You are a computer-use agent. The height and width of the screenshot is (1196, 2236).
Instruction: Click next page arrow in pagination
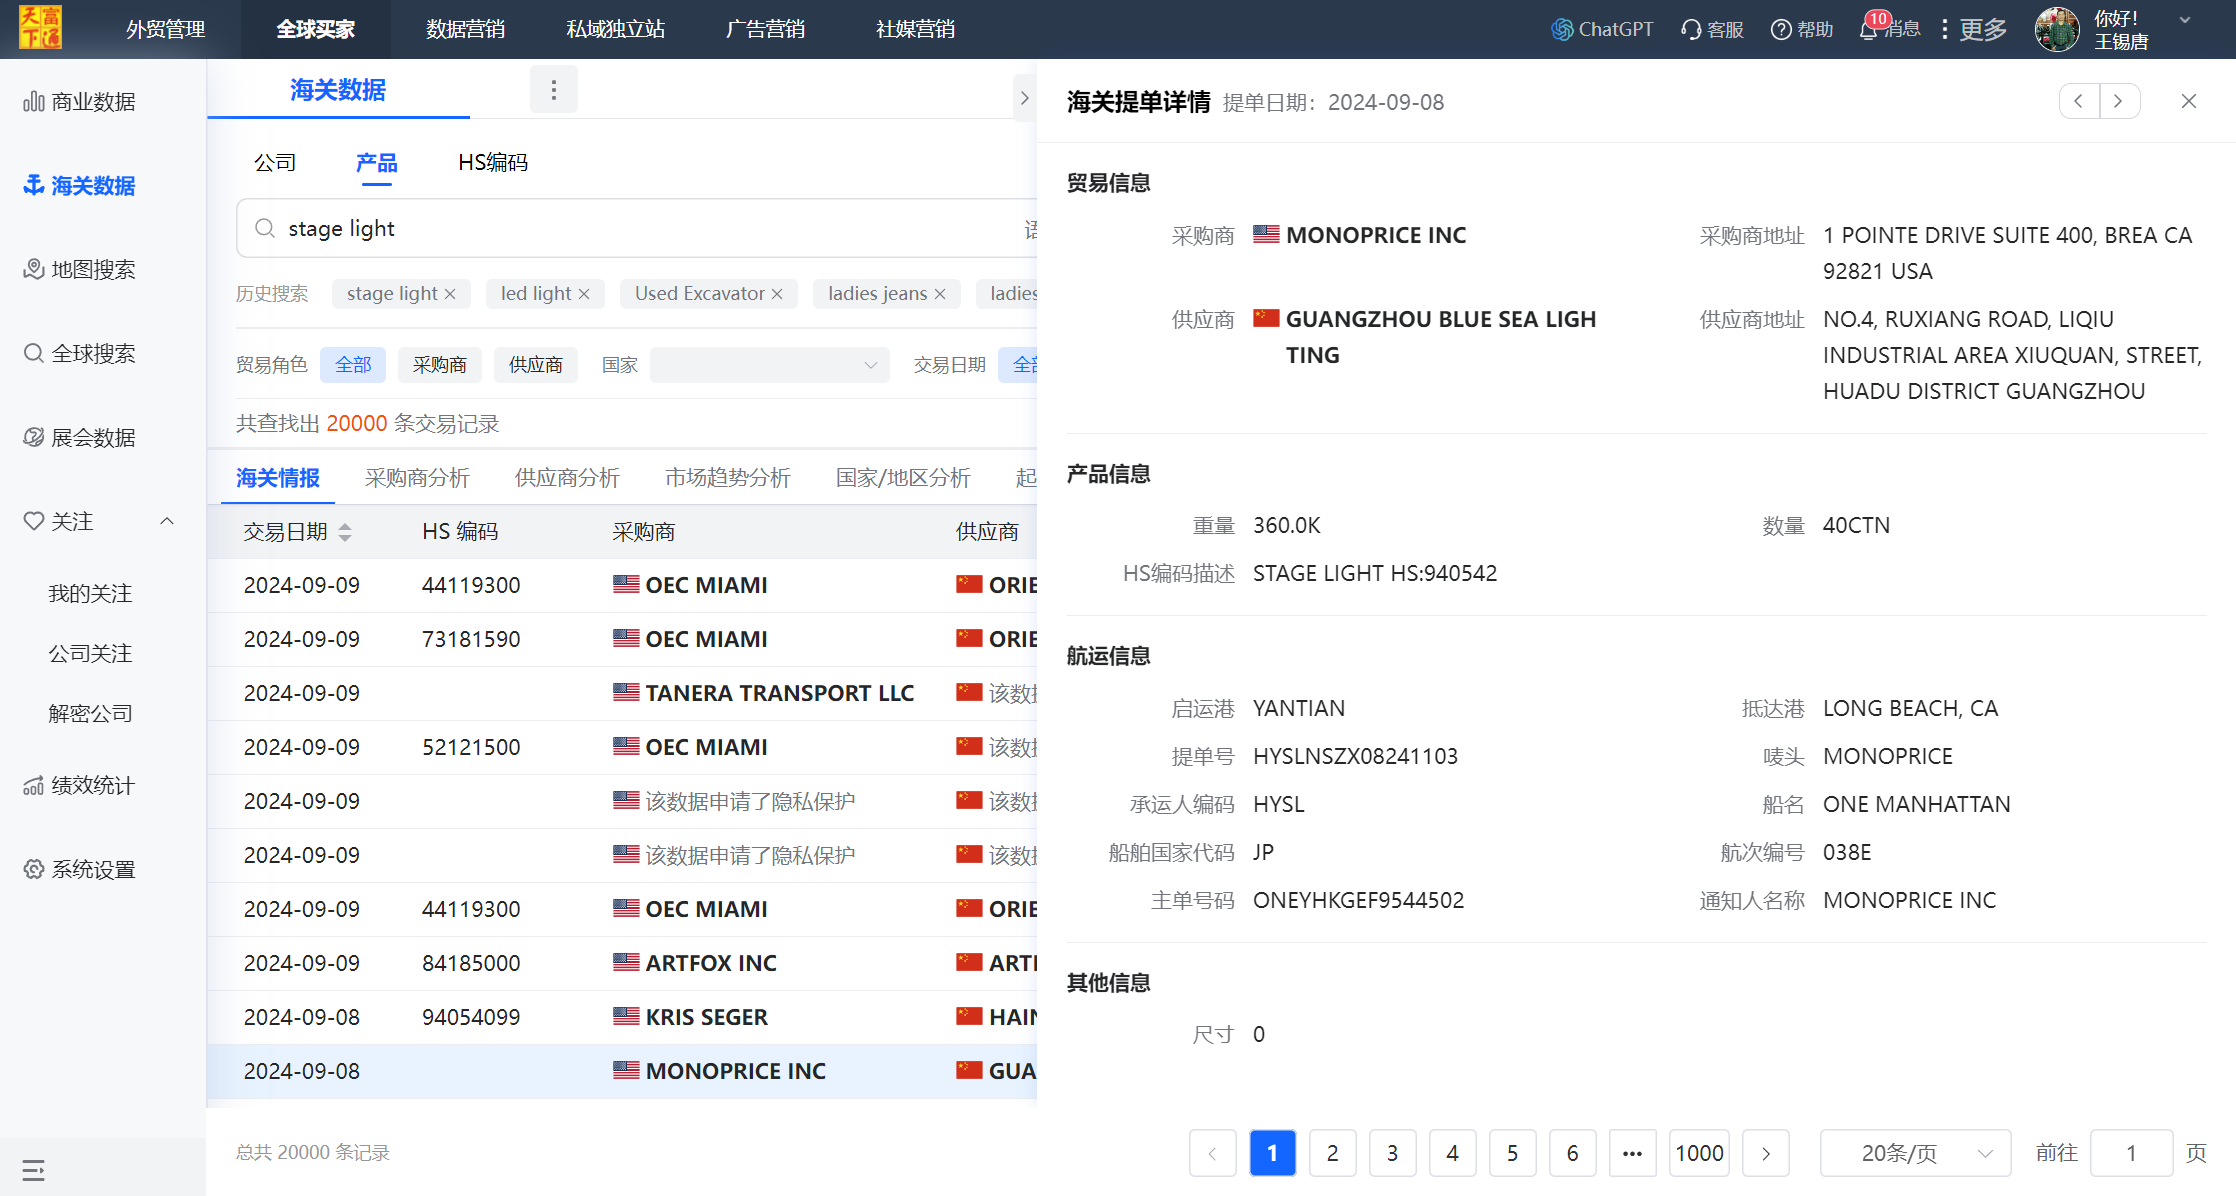[x=1766, y=1153]
